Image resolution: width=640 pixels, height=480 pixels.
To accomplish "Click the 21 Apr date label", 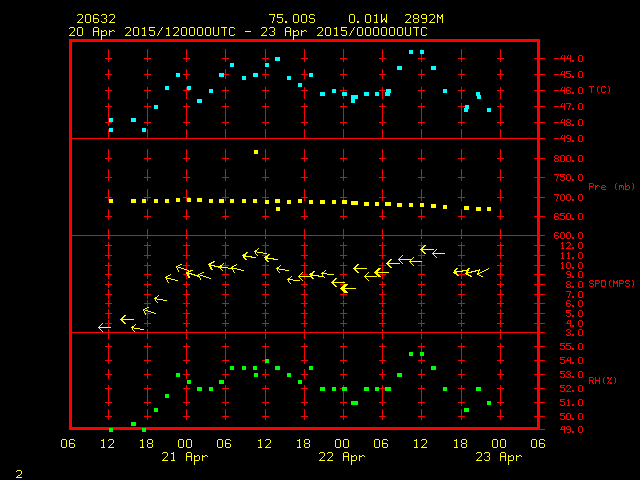I will pyautogui.click(x=184, y=457).
